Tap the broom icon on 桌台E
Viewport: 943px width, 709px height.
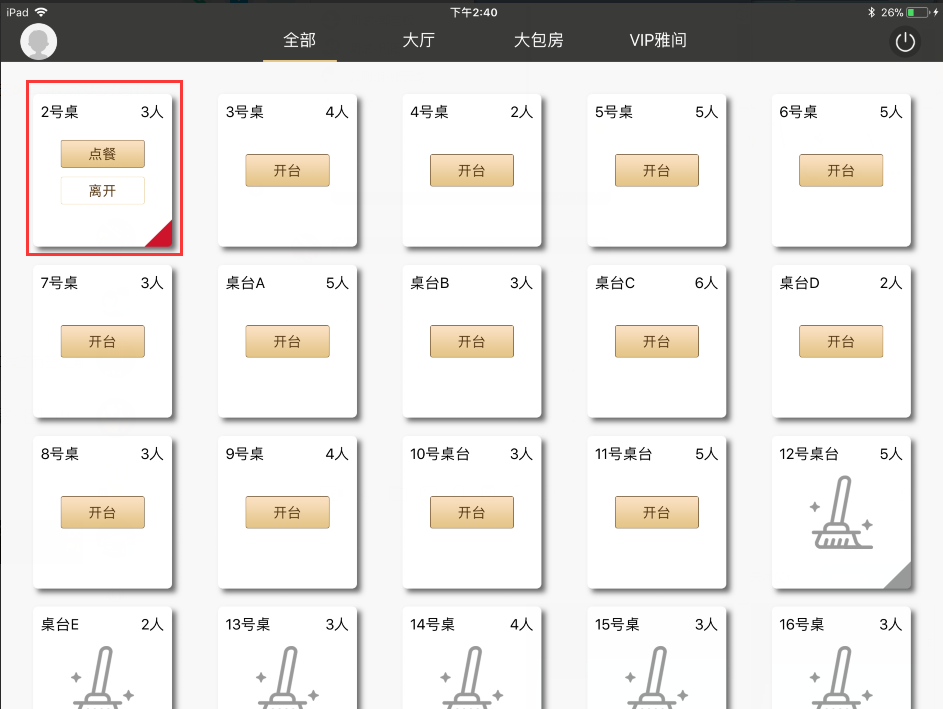click(103, 677)
